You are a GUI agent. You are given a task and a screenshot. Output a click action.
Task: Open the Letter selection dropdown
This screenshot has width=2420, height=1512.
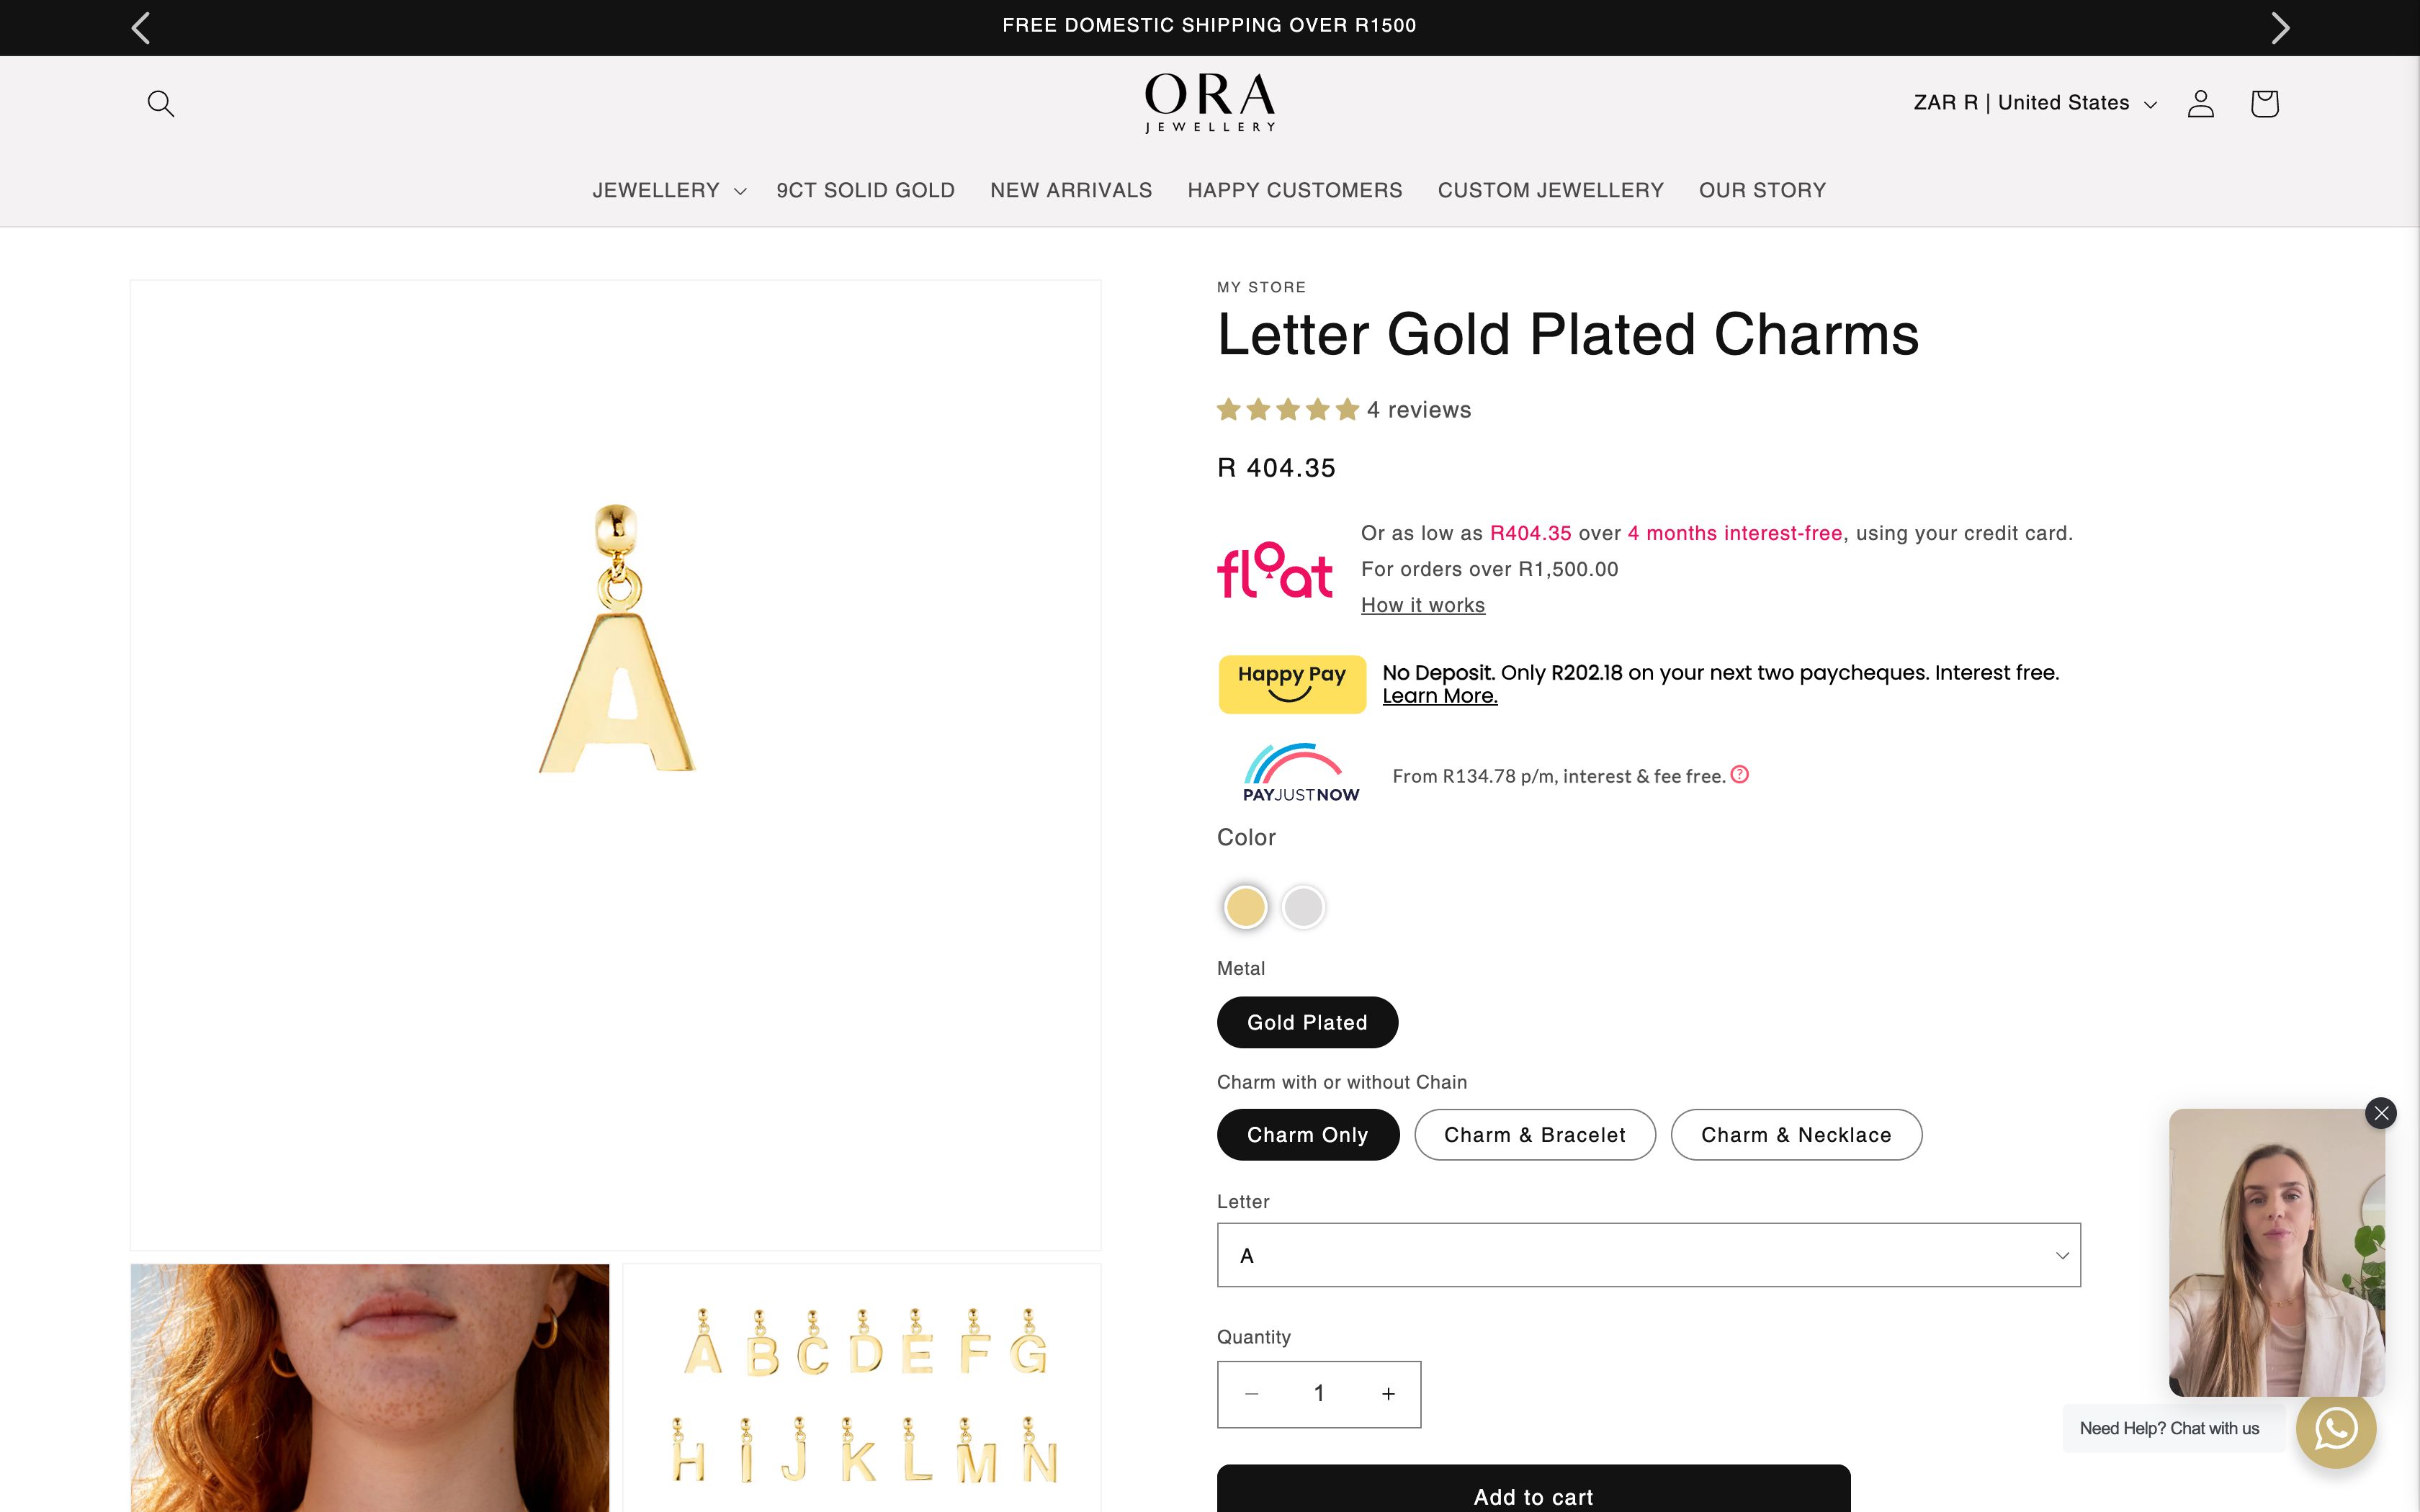click(1648, 1254)
